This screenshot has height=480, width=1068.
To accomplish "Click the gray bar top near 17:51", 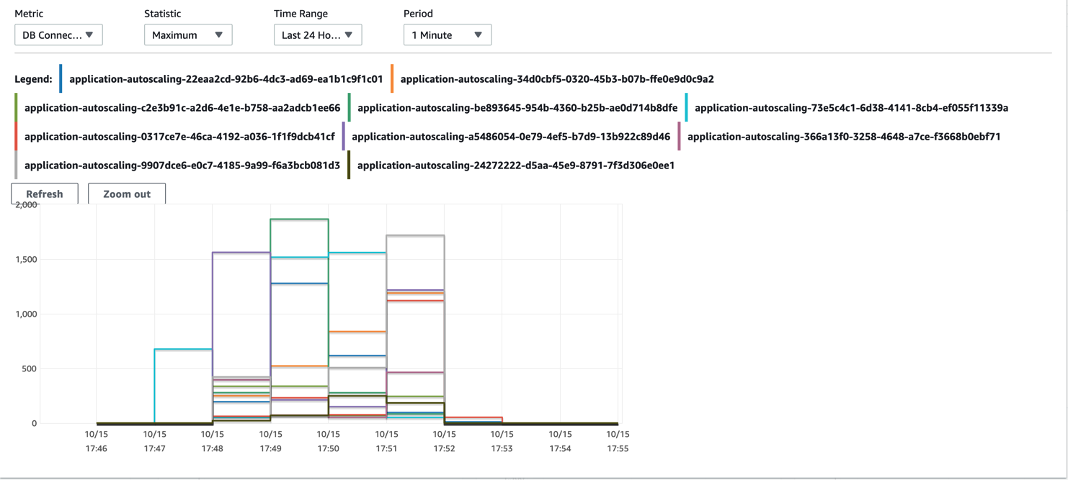I will [x=415, y=236].
